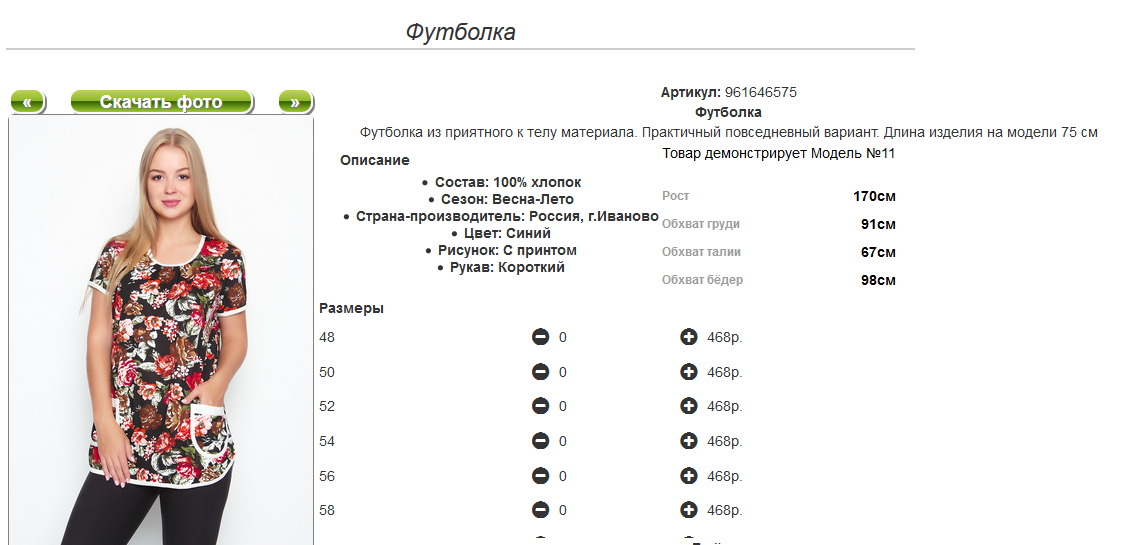Increase quantity for size 50

click(689, 372)
